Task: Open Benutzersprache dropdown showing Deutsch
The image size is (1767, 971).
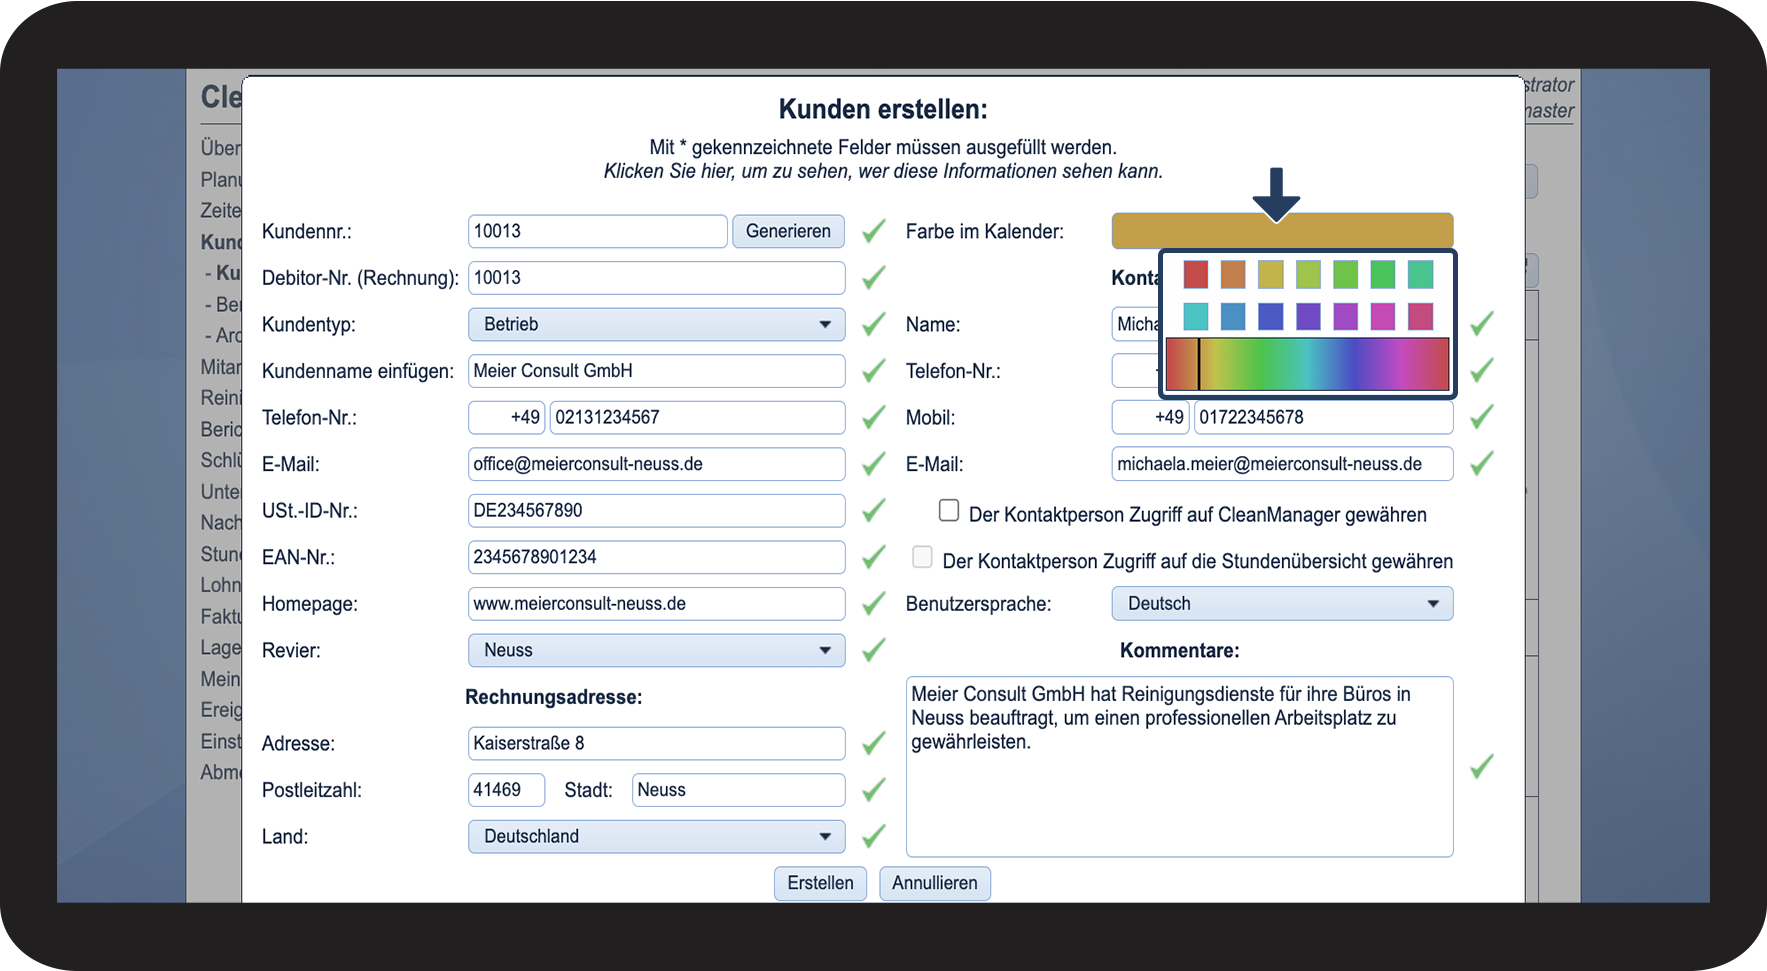Action: coord(1282,603)
